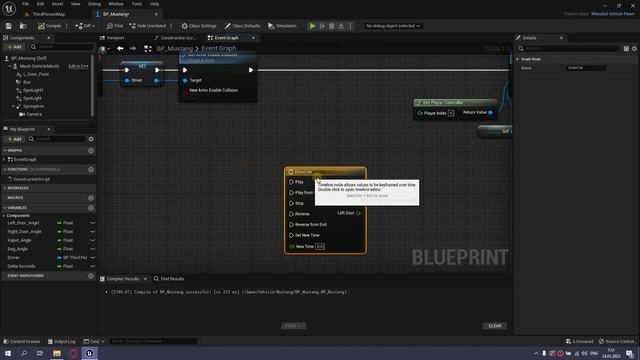Select the Camera component
640x360 pixels.
[34, 114]
